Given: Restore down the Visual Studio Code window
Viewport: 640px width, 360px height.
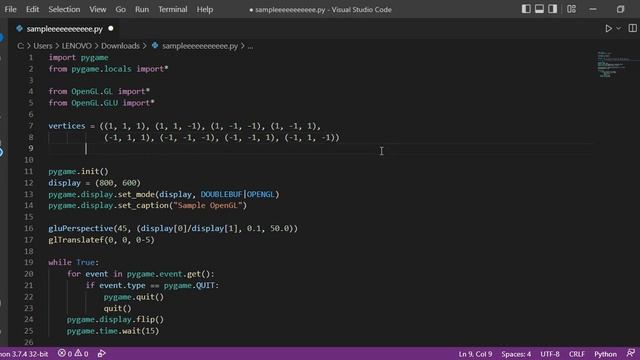Looking at the screenshot, I should [620, 9].
